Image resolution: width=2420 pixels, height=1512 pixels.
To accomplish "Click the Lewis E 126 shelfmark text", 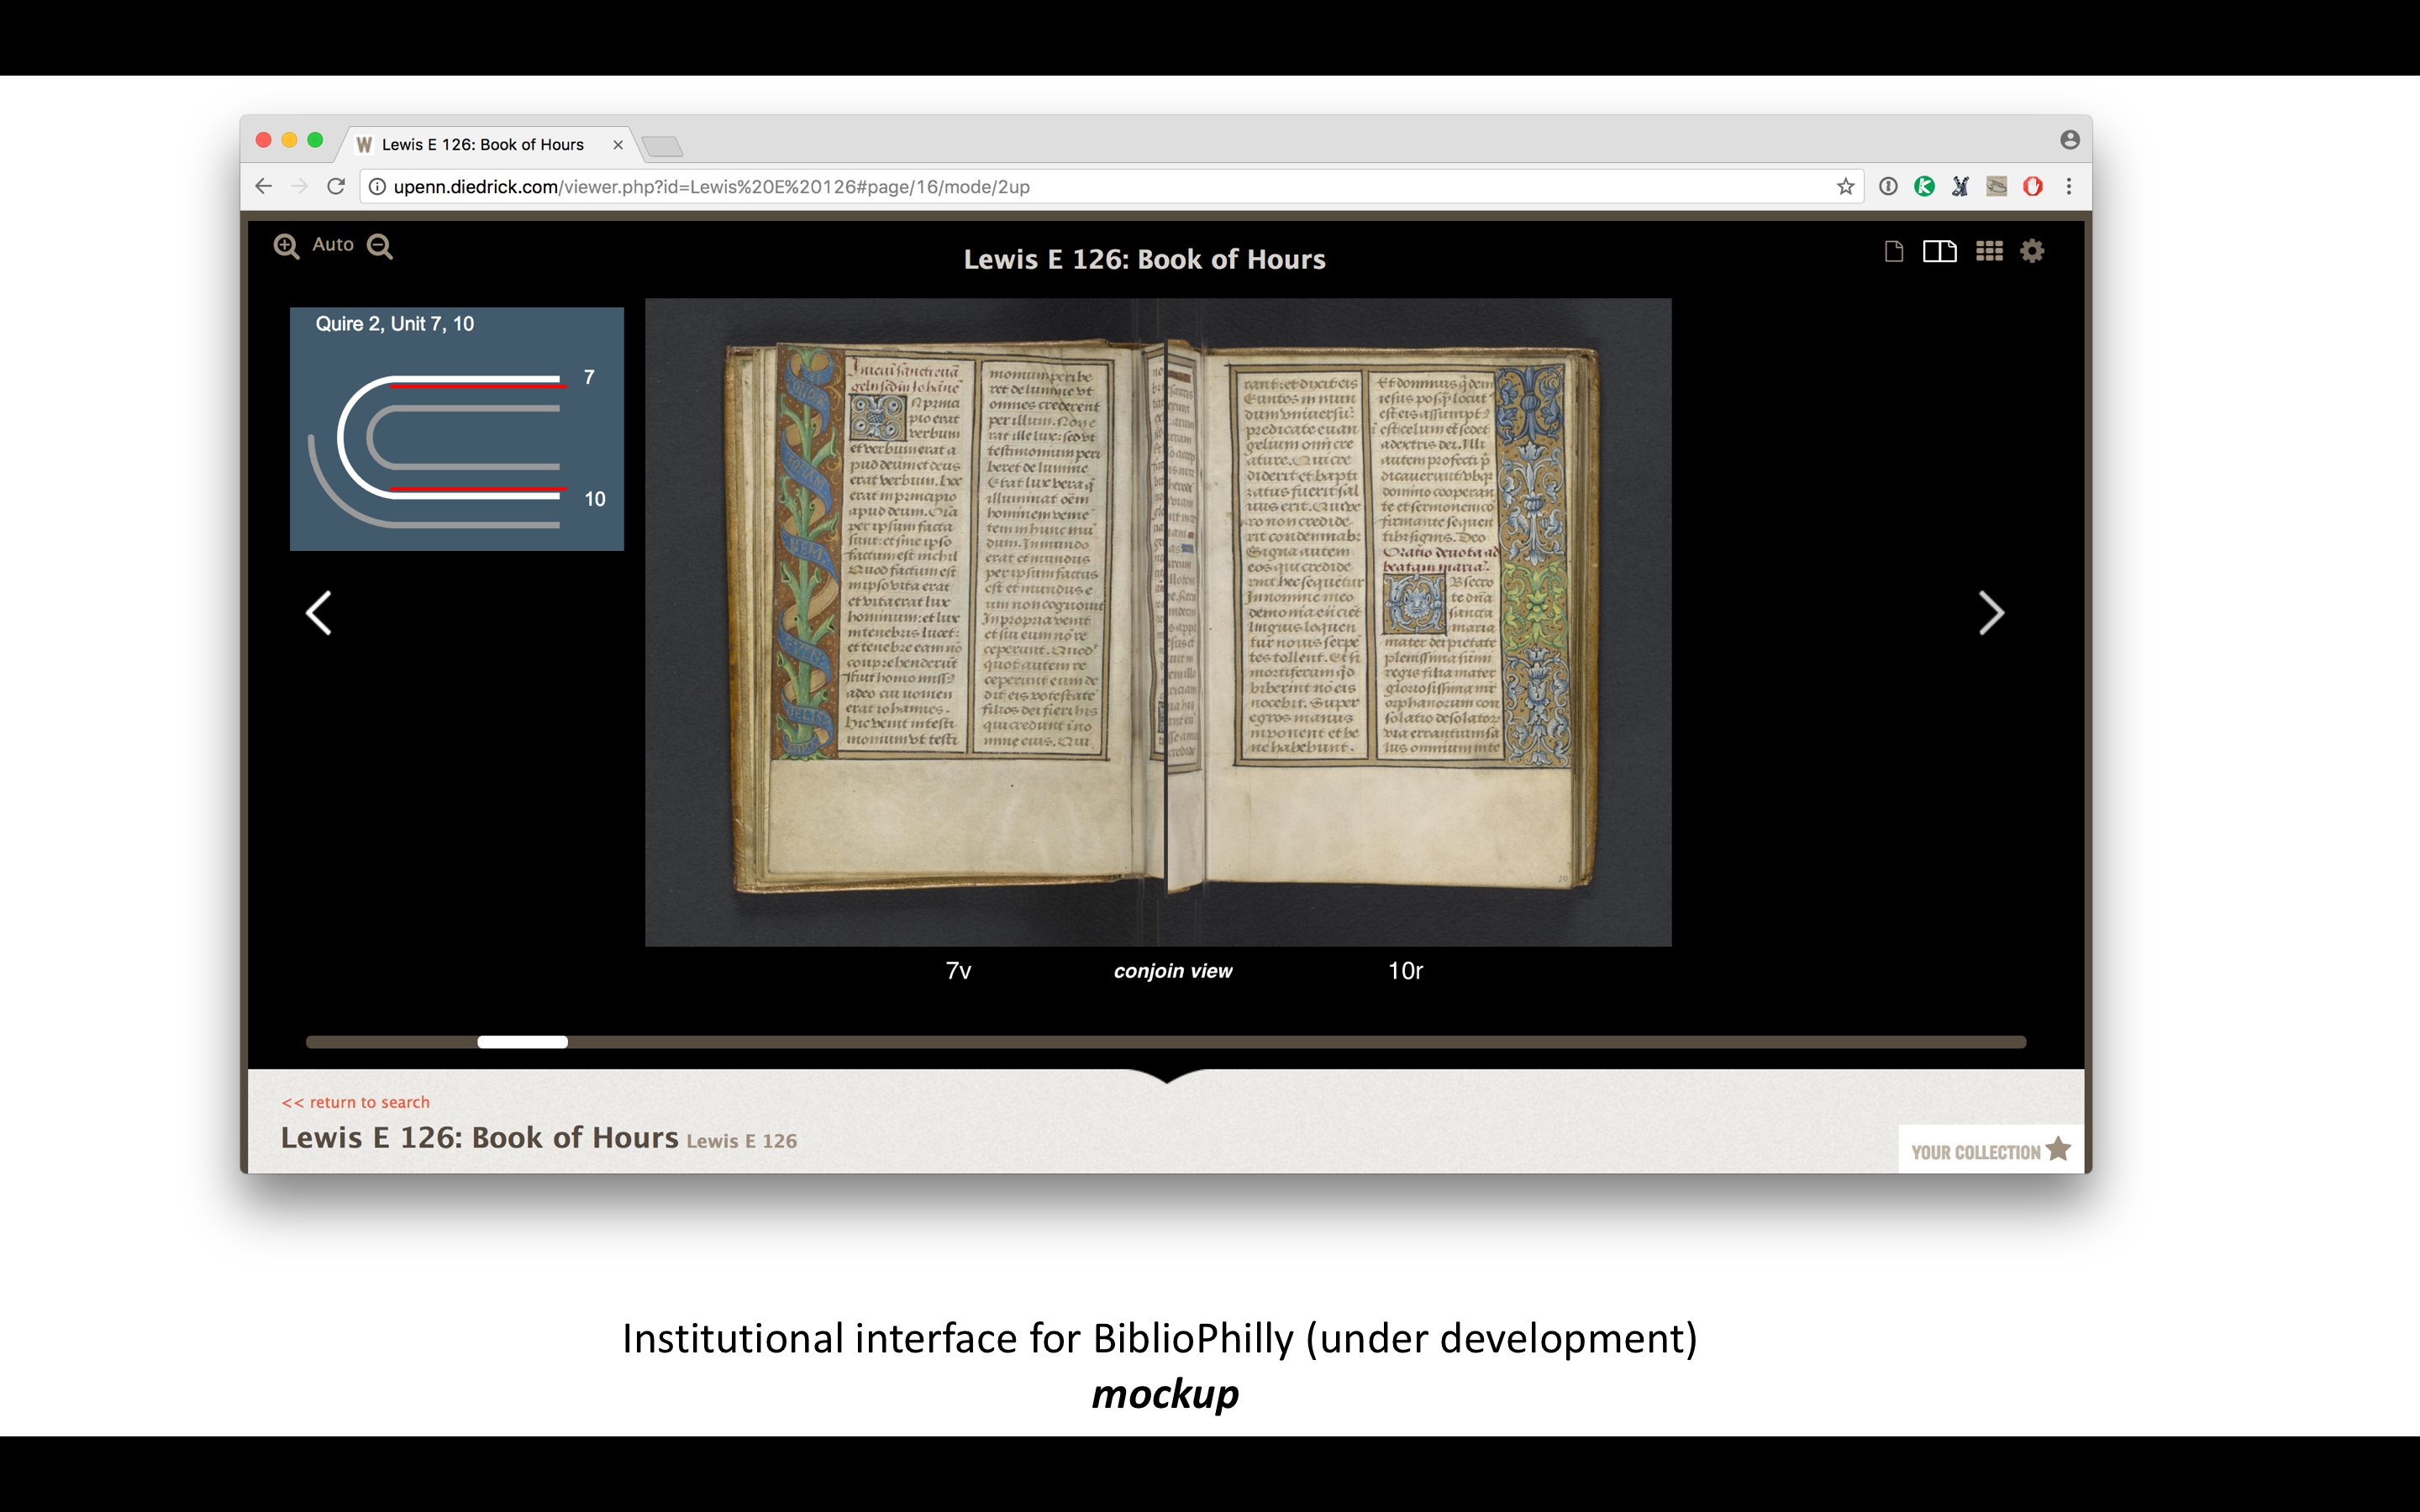I will (x=741, y=1141).
